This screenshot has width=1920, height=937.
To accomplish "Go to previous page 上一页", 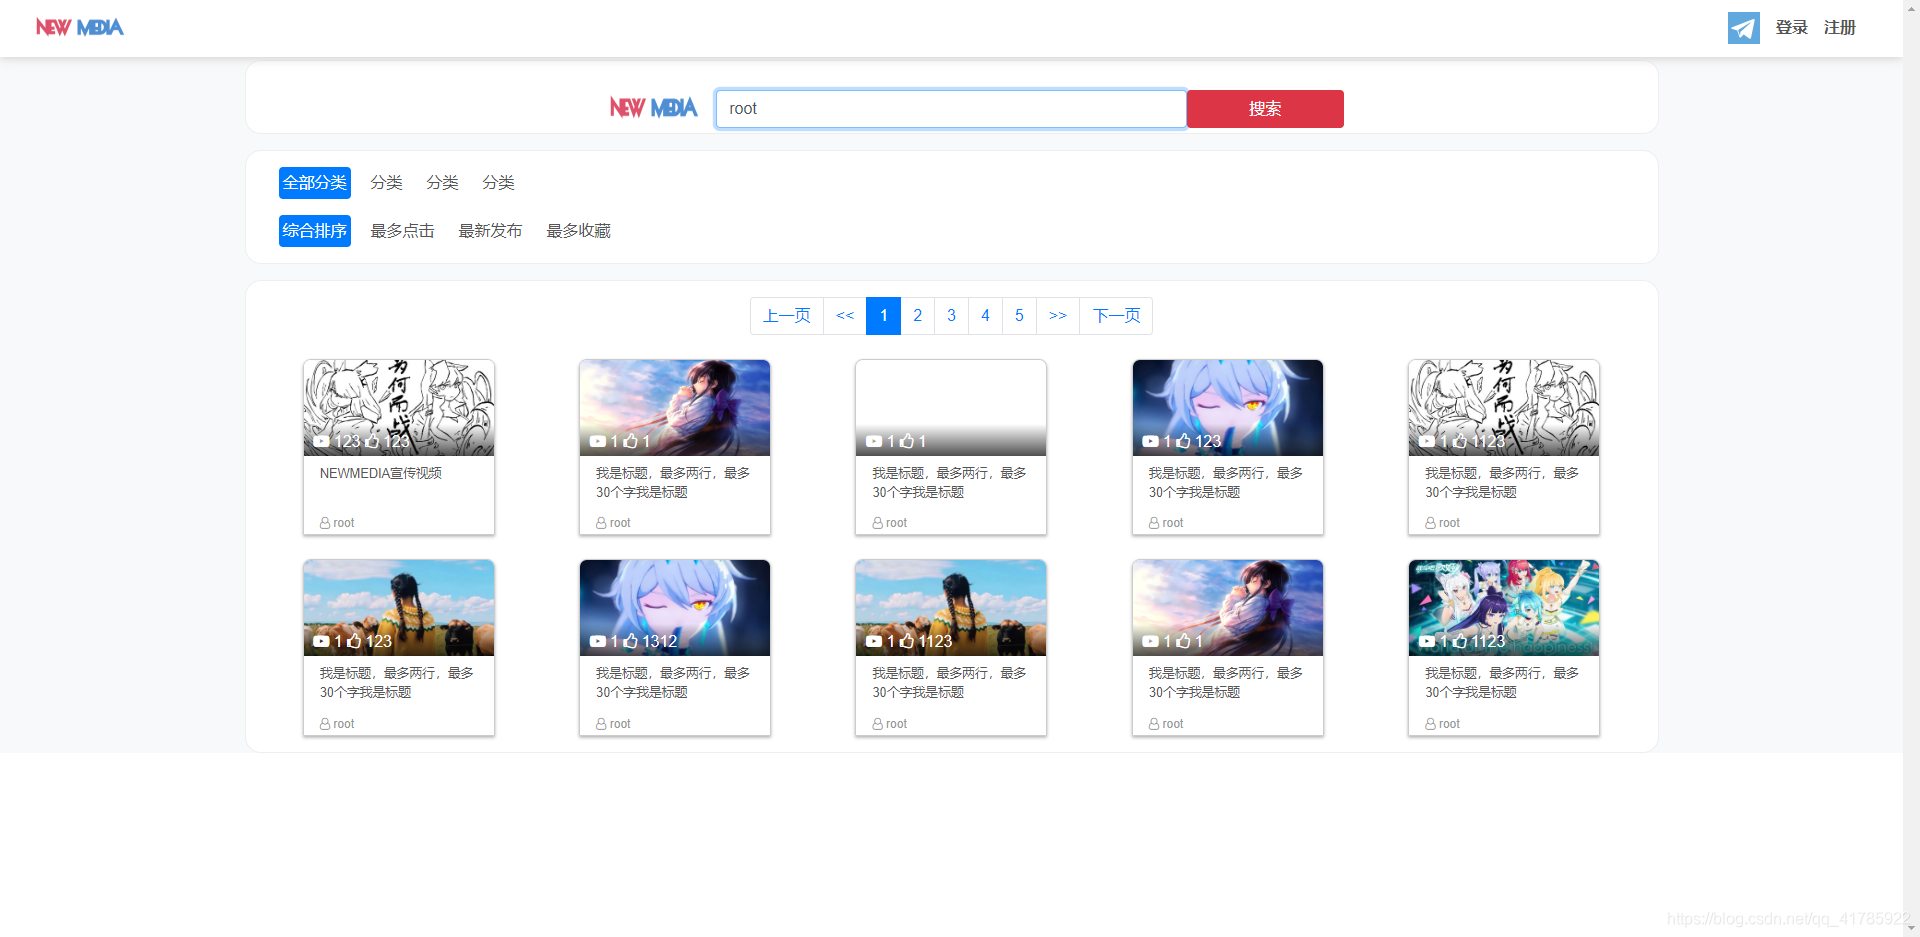I will coord(787,316).
